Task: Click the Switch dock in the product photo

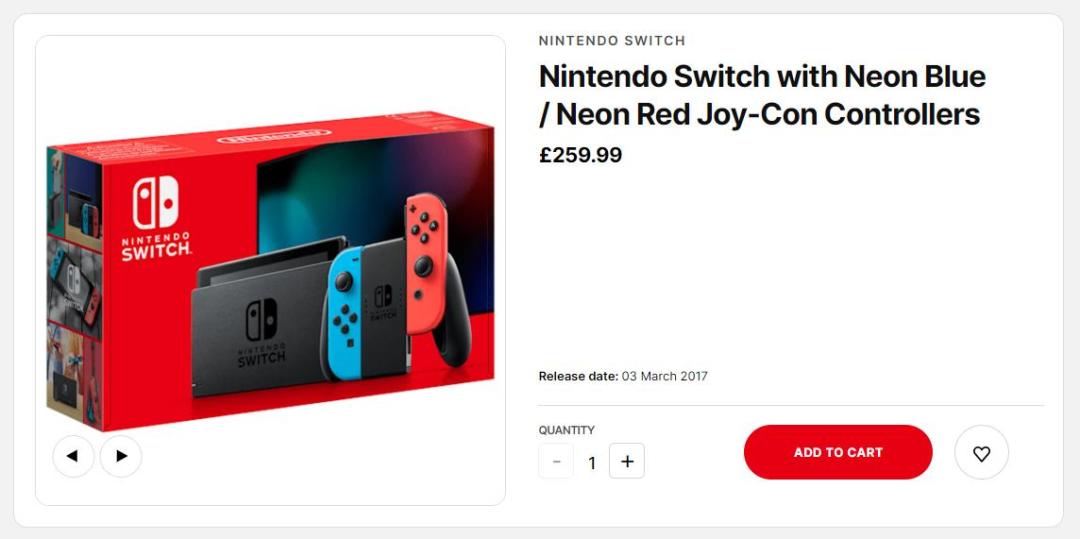Action: [258, 330]
